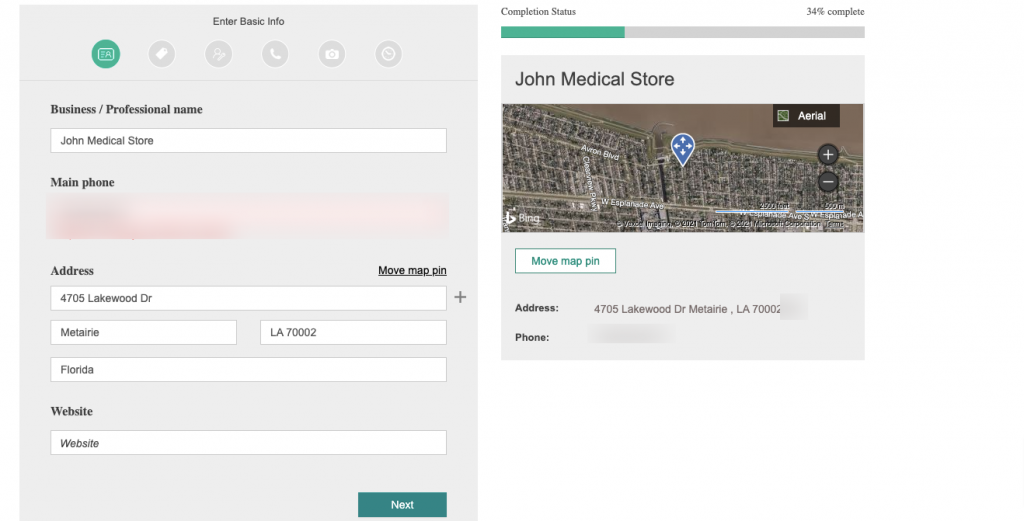1024x521 pixels.
Task: Focus the Website input field
Action: (248, 443)
